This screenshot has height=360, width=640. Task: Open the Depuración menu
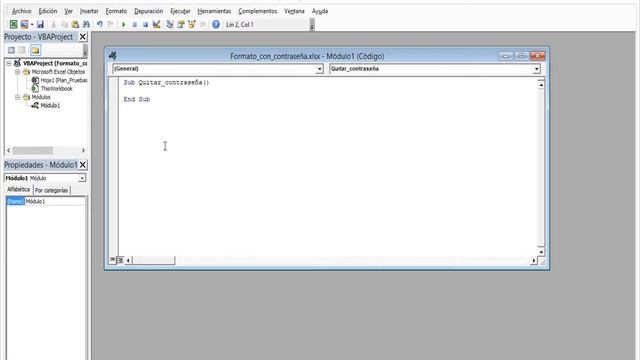149,11
